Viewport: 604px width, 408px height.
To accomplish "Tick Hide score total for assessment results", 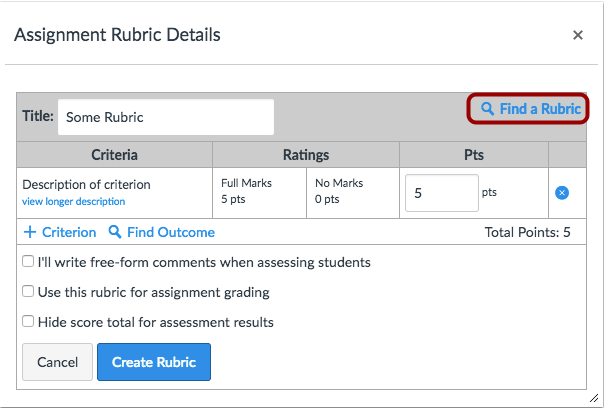I will click(28, 322).
